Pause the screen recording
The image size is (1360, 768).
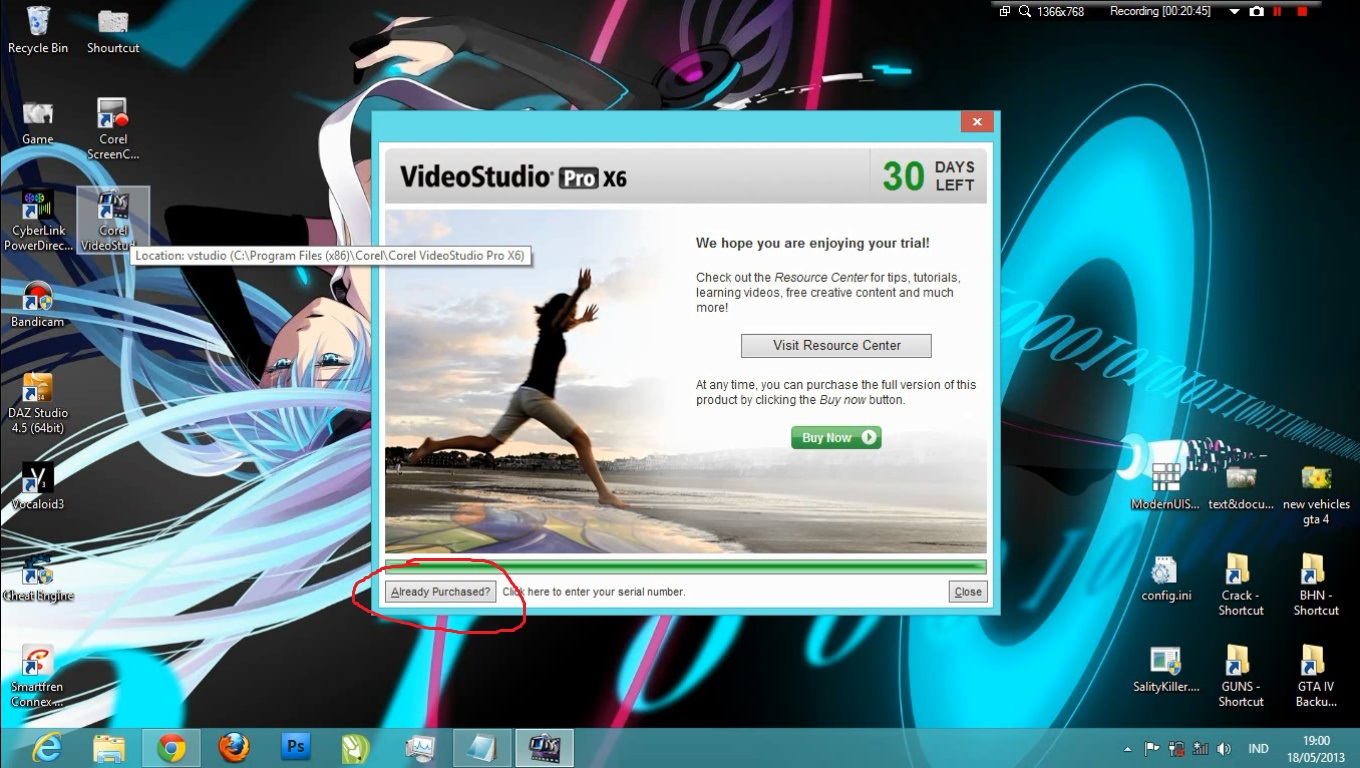tap(1277, 11)
